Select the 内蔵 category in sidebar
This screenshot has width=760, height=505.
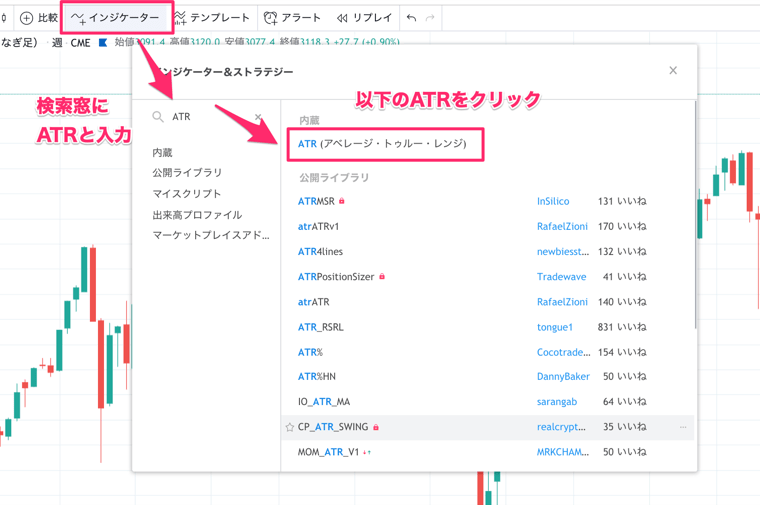coord(162,153)
